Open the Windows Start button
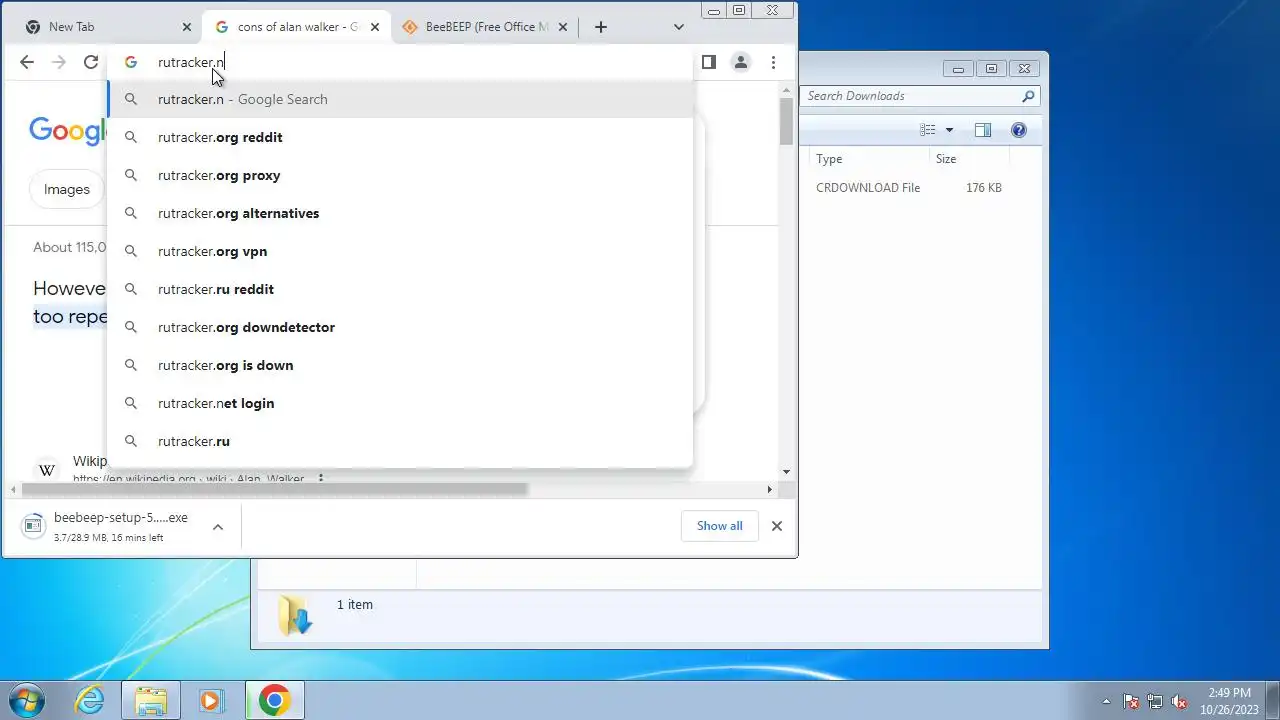The height and width of the screenshot is (720, 1280). pos(27,700)
